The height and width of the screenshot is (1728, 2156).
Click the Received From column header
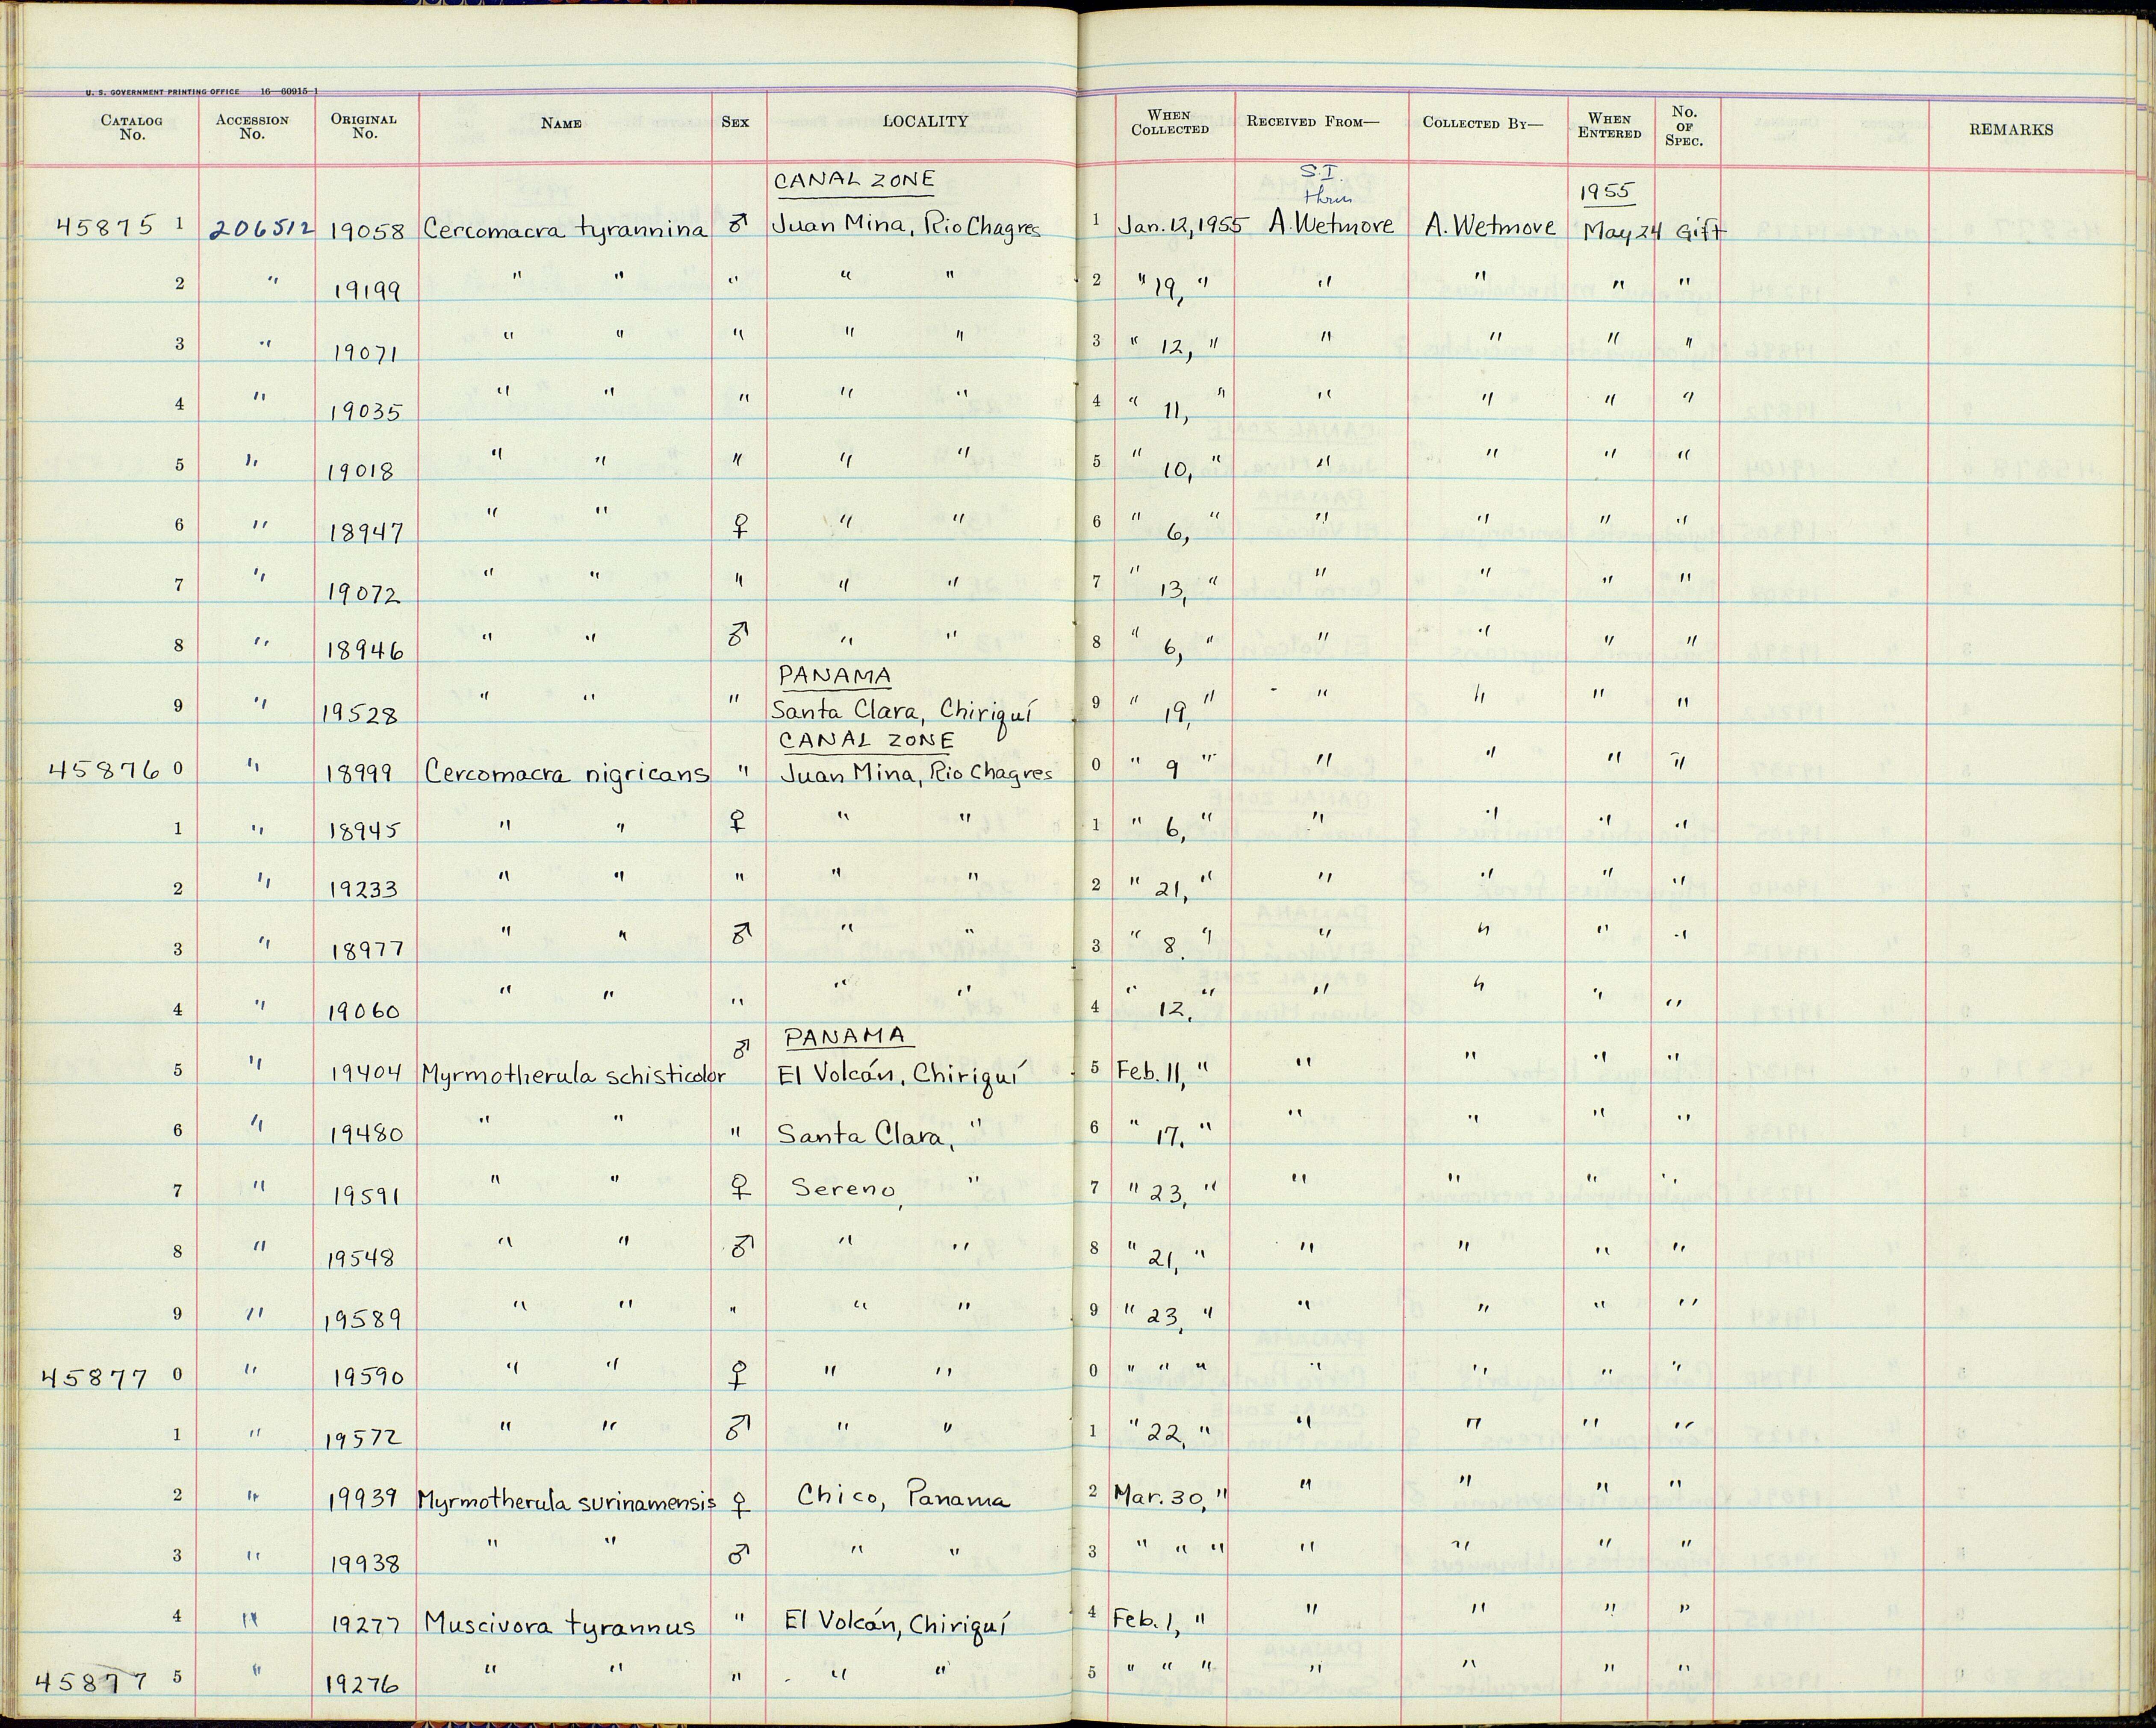click(1313, 122)
